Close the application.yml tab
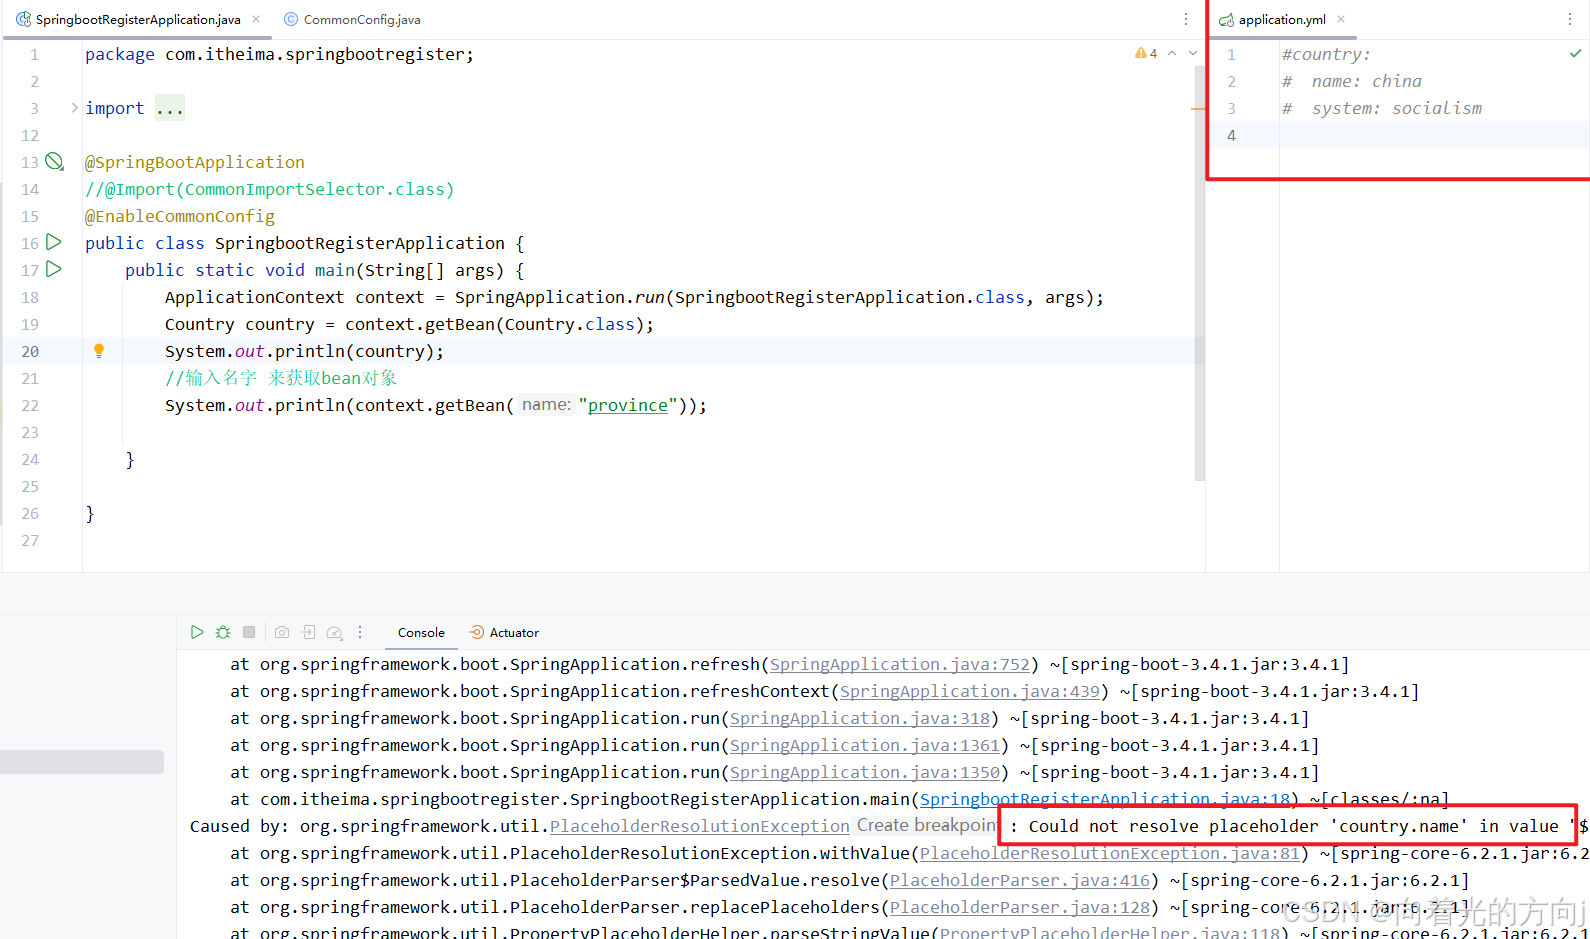 point(1341,19)
